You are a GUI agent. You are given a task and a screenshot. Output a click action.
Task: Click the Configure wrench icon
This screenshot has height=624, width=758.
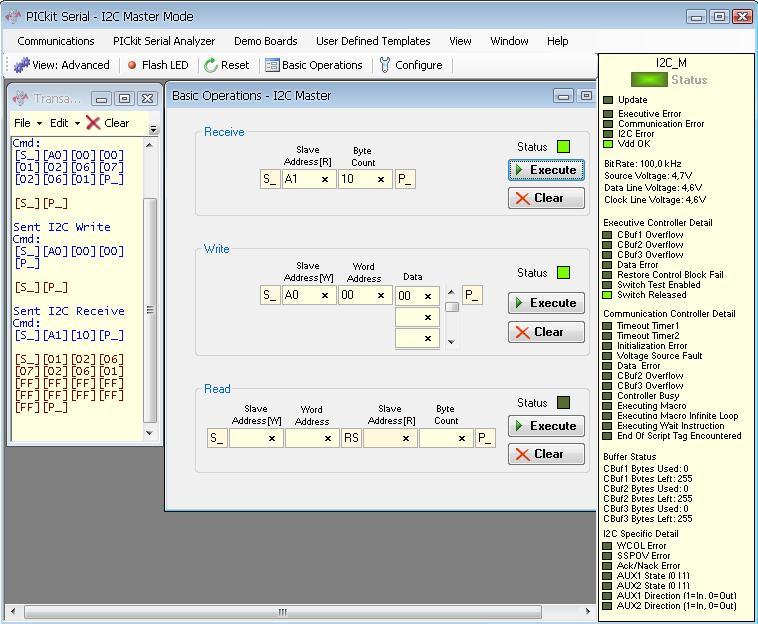click(x=385, y=65)
